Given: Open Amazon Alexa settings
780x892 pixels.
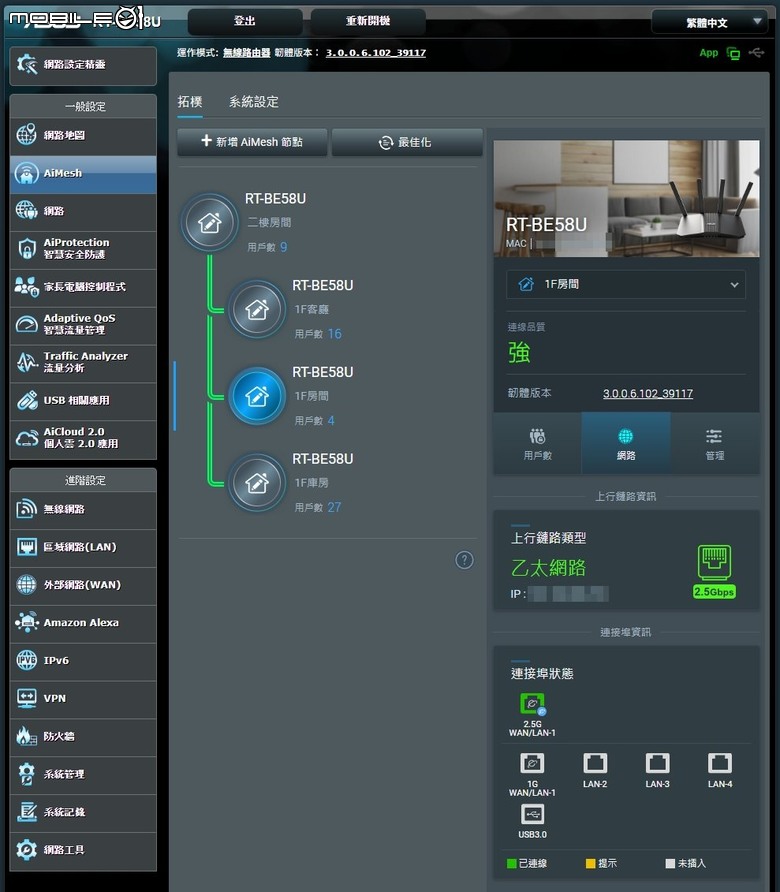Looking at the screenshot, I should pyautogui.click(x=83, y=623).
